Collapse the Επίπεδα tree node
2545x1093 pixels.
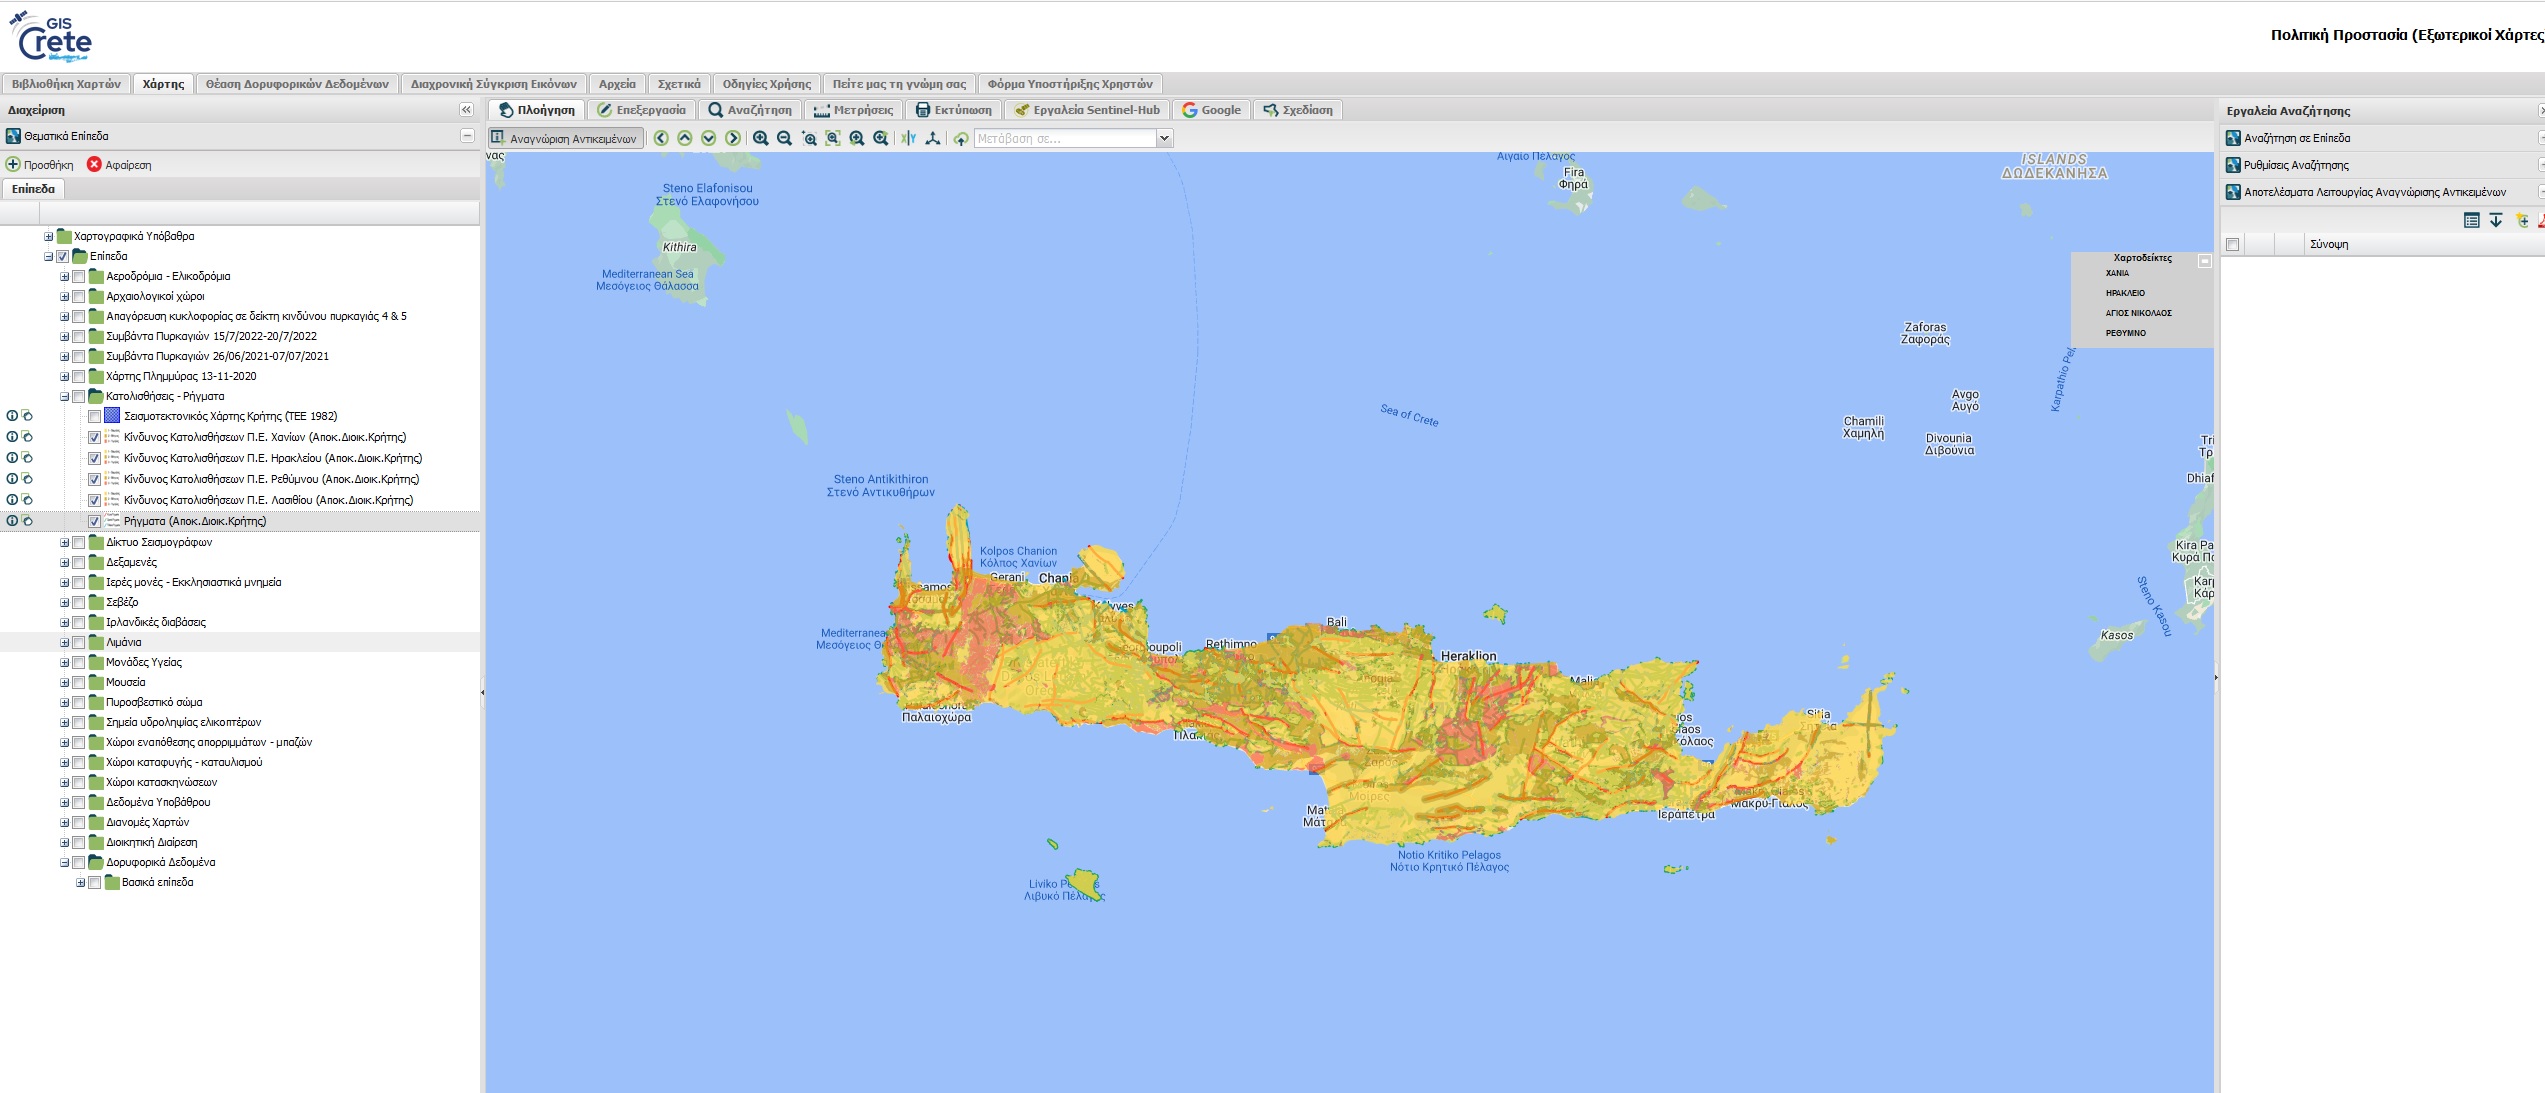click(48, 256)
